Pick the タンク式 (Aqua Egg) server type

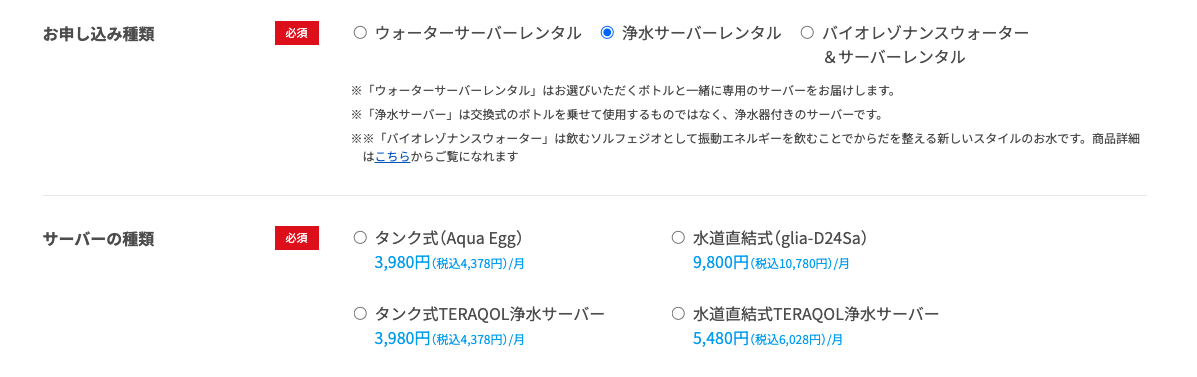[x=360, y=238]
